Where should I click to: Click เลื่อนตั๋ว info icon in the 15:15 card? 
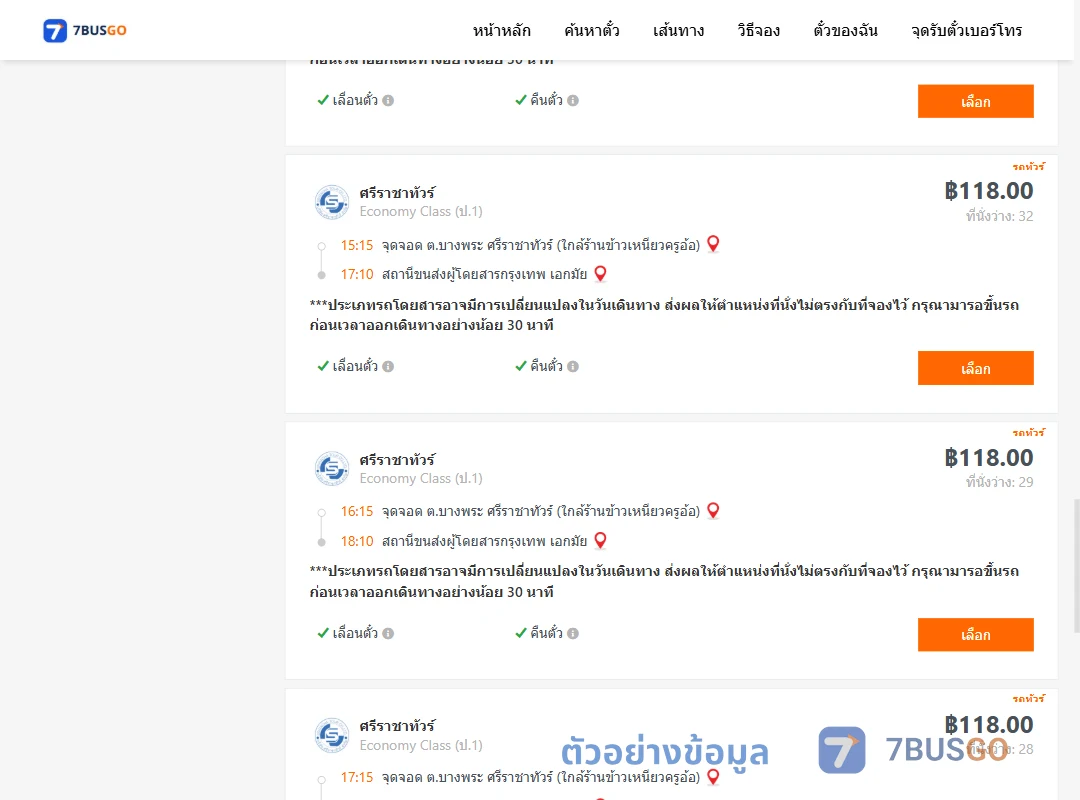388,367
